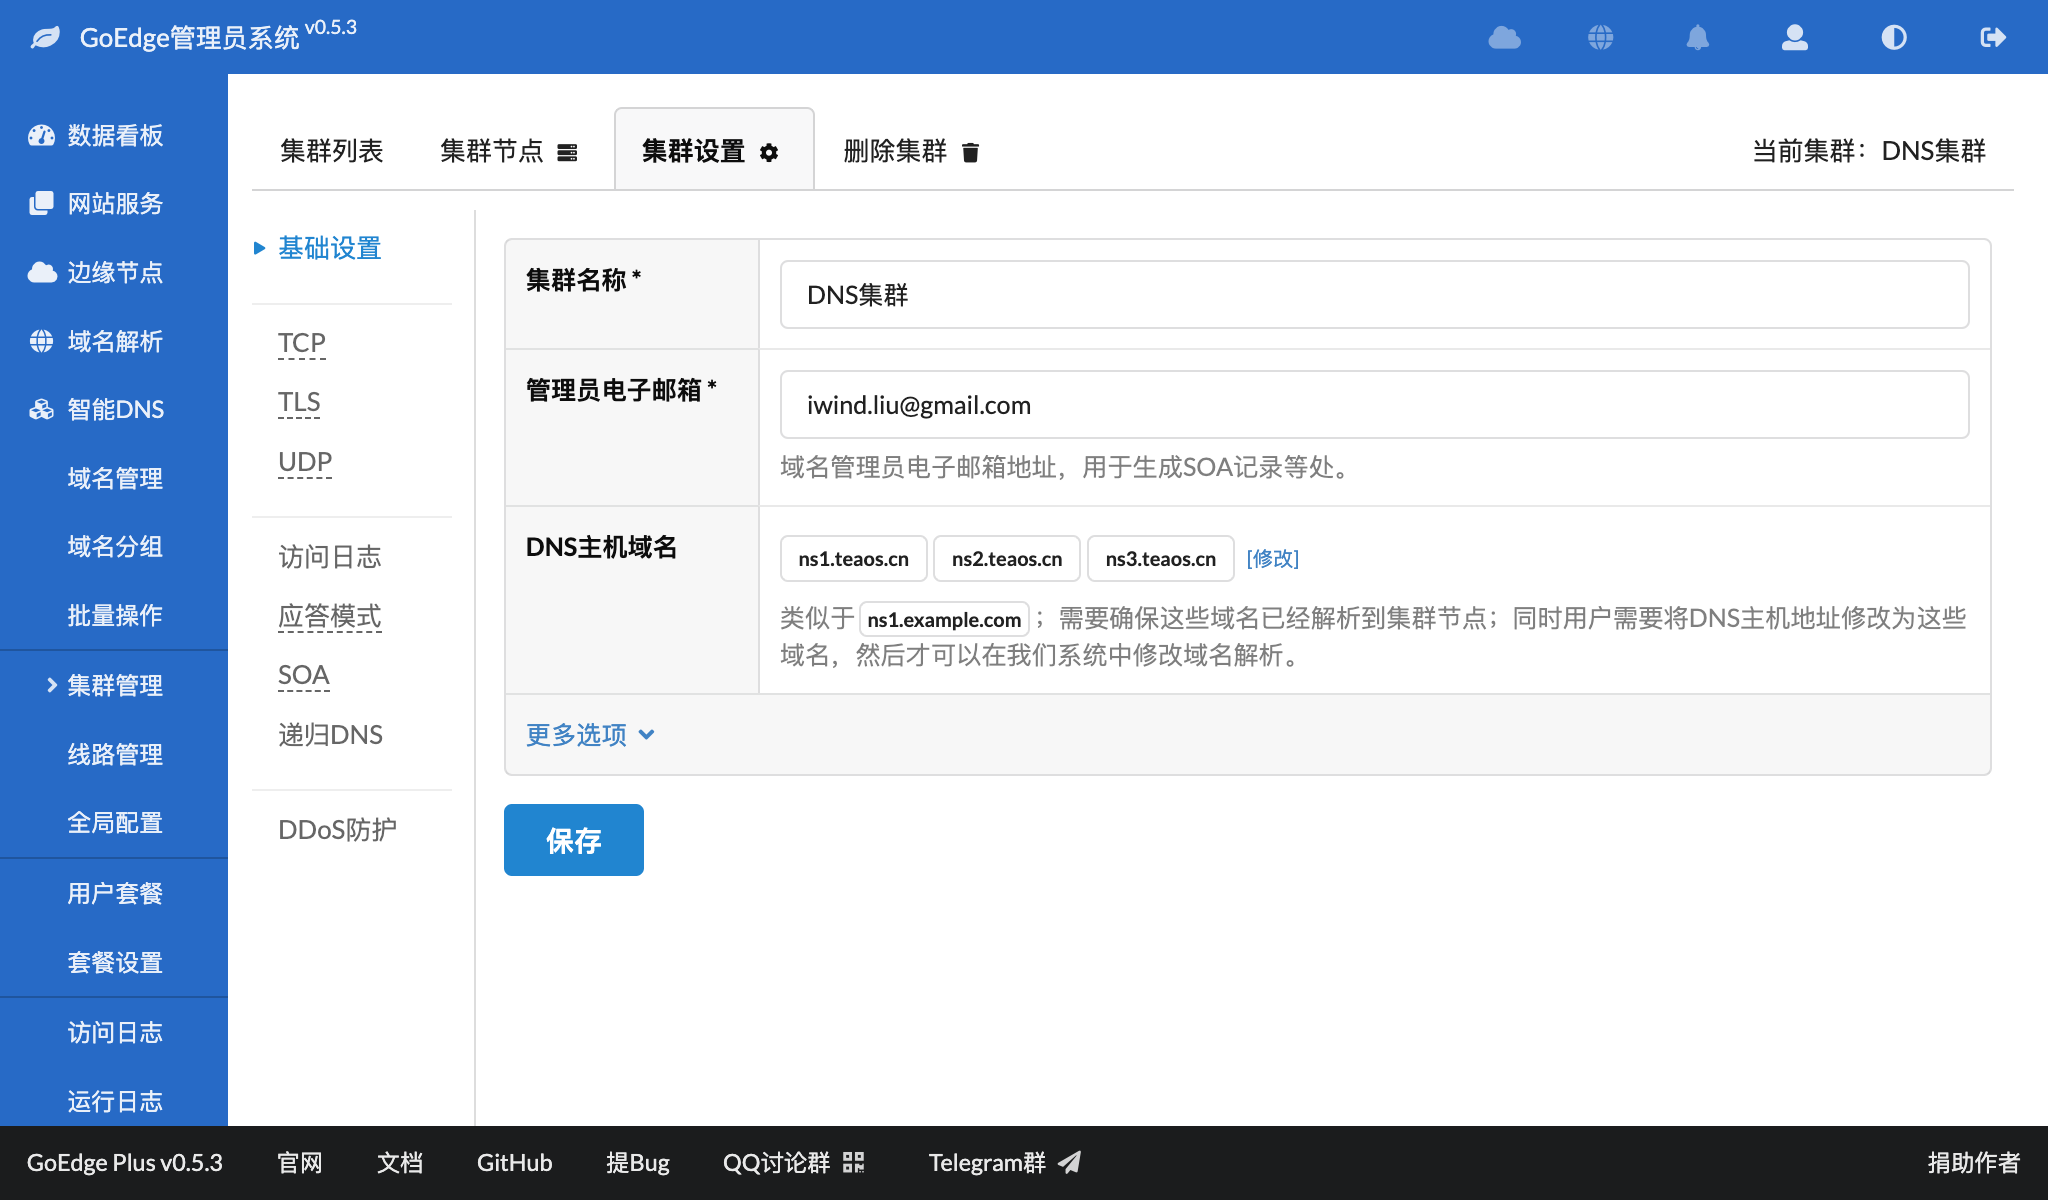Click the 智能DNS cubes icon
Image resolution: width=2048 pixels, height=1200 pixels.
tap(42, 410)
